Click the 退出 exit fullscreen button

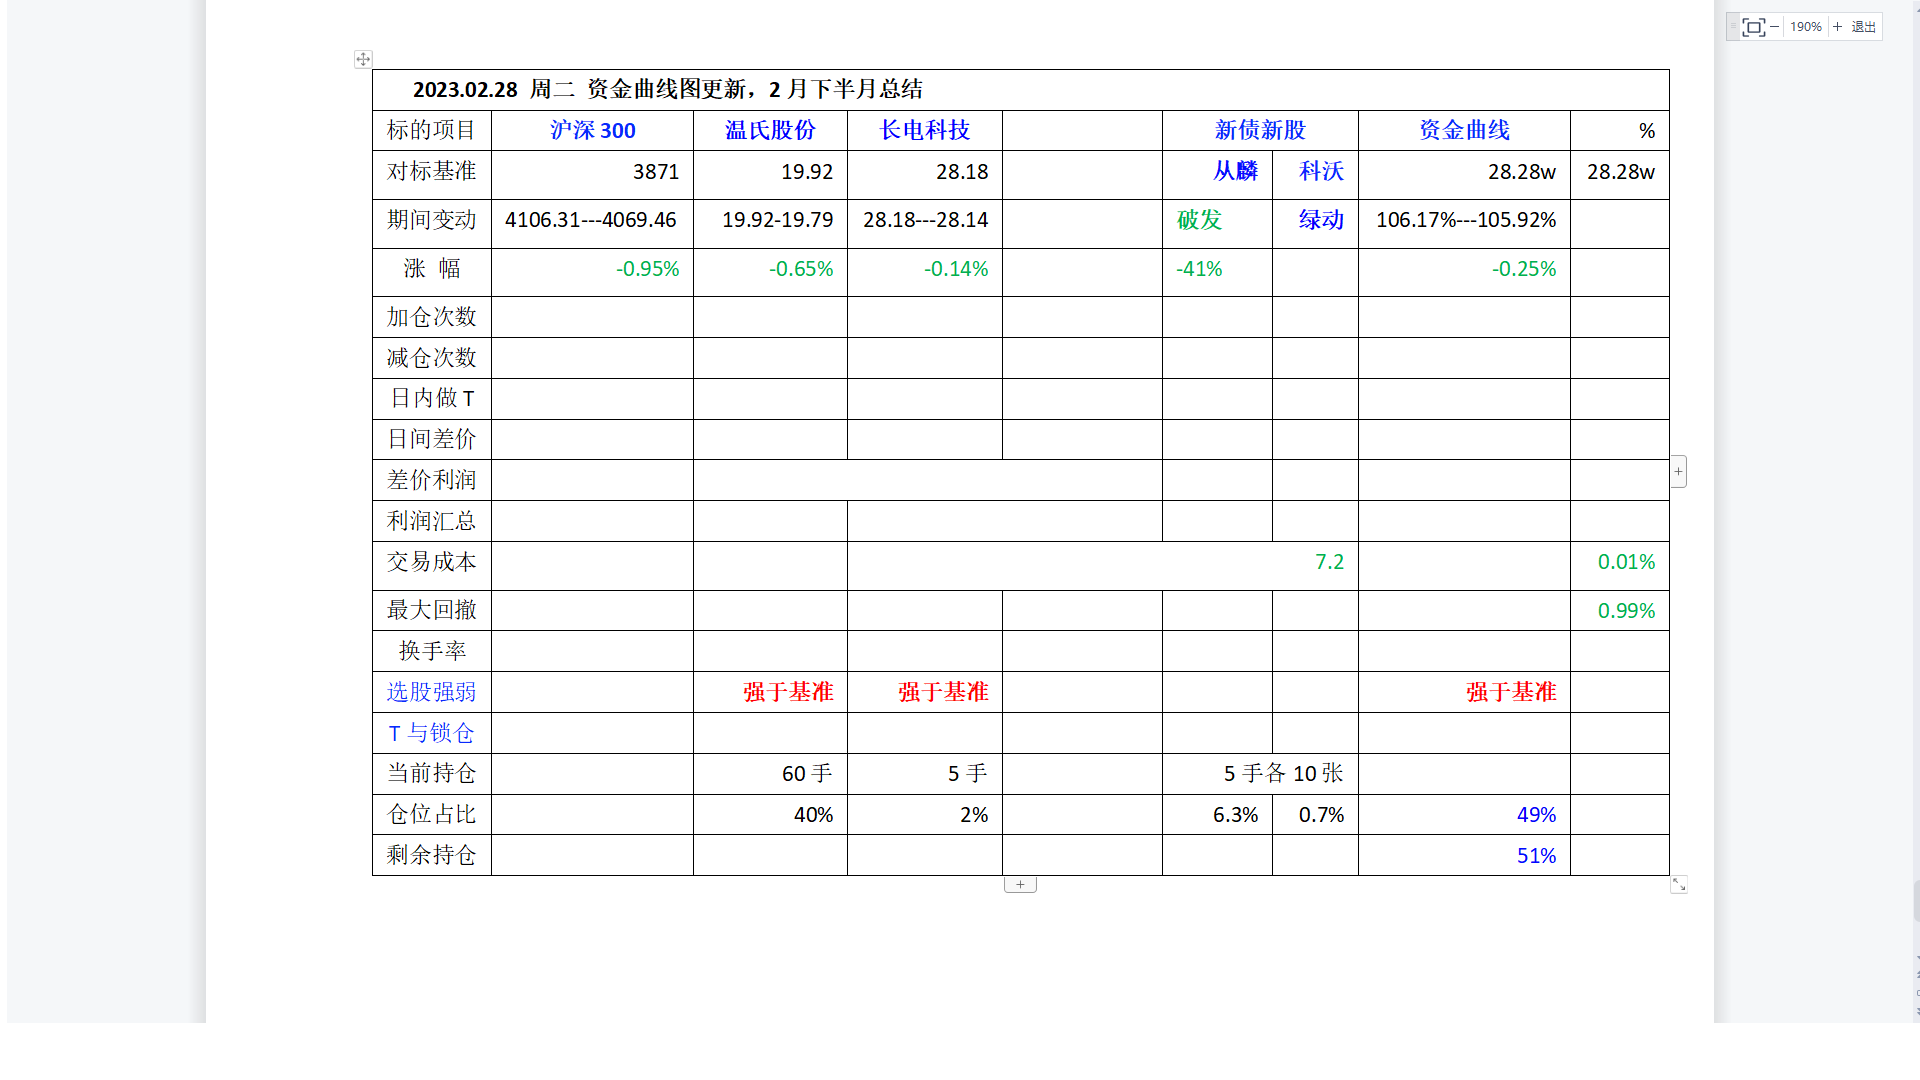(1863, 27)
